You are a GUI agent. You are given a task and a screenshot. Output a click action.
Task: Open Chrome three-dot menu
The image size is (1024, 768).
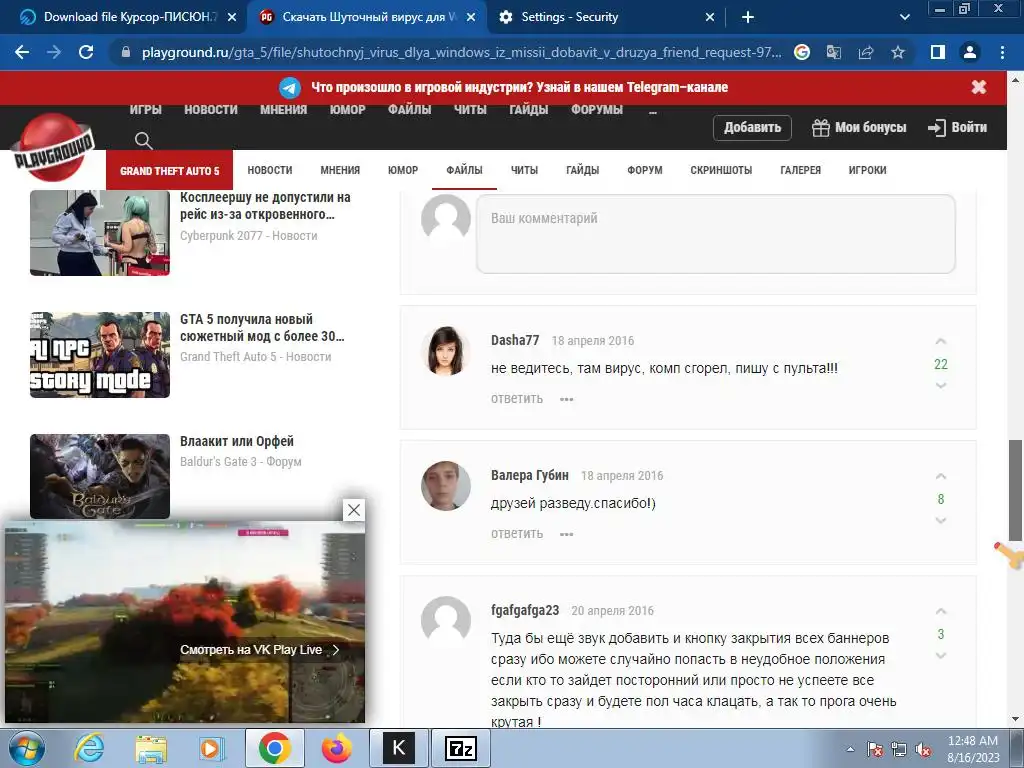pos(1002,52)
